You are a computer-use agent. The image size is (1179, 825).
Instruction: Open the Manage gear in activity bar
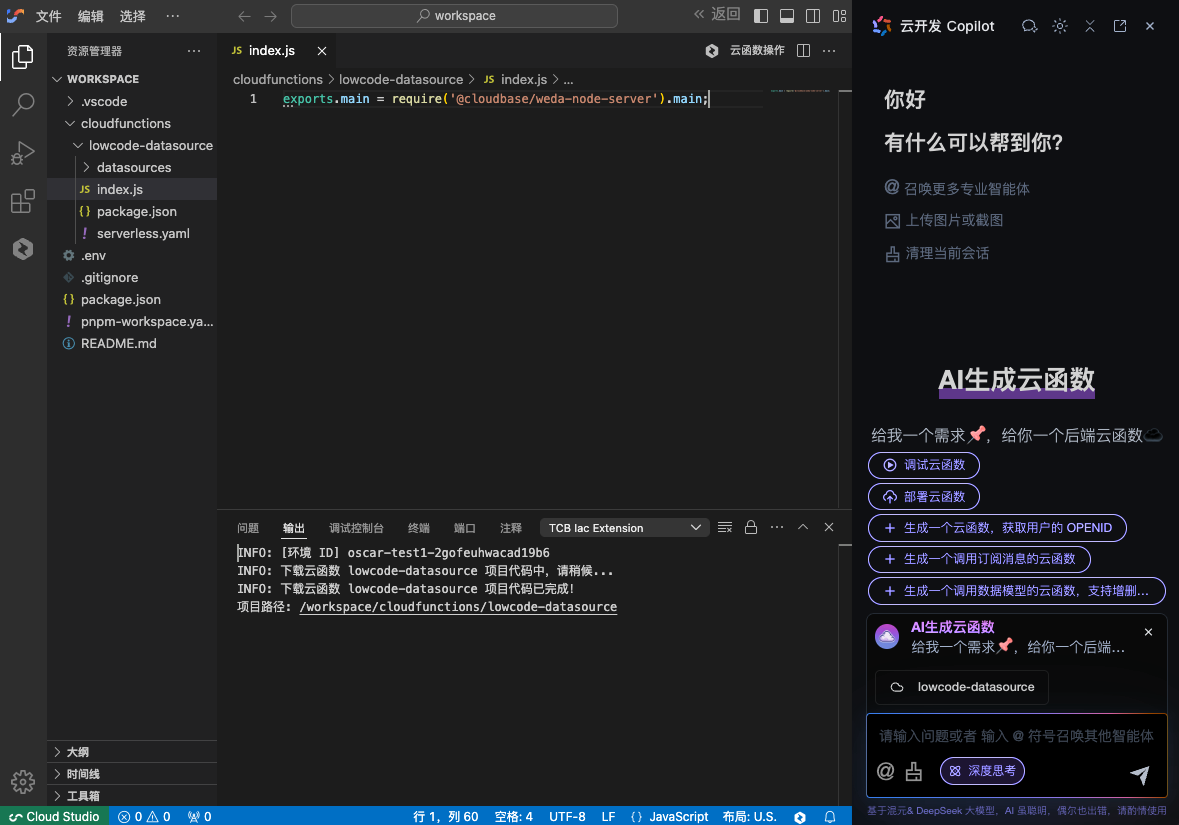tap(23, 782)
